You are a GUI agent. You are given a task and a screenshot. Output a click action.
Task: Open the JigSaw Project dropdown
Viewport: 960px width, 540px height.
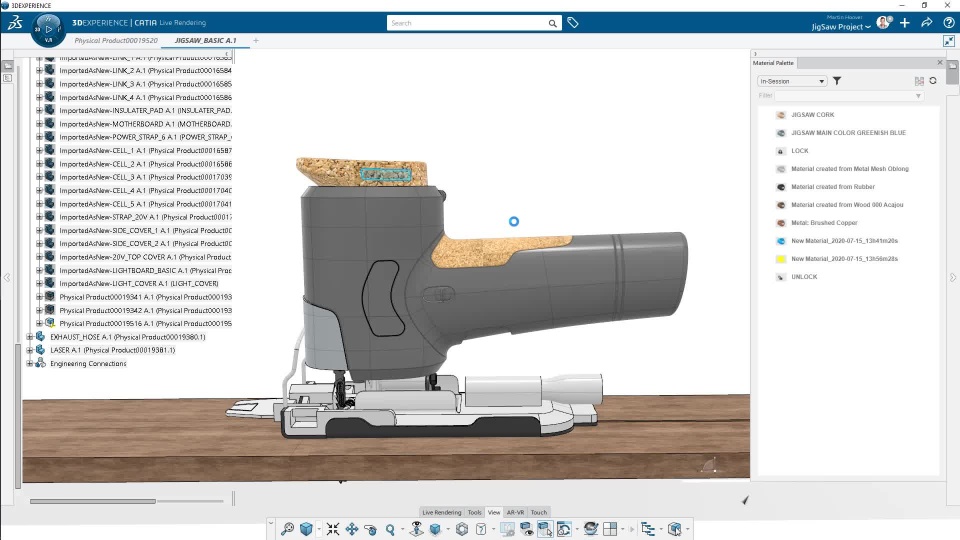(x=841, y=27)
